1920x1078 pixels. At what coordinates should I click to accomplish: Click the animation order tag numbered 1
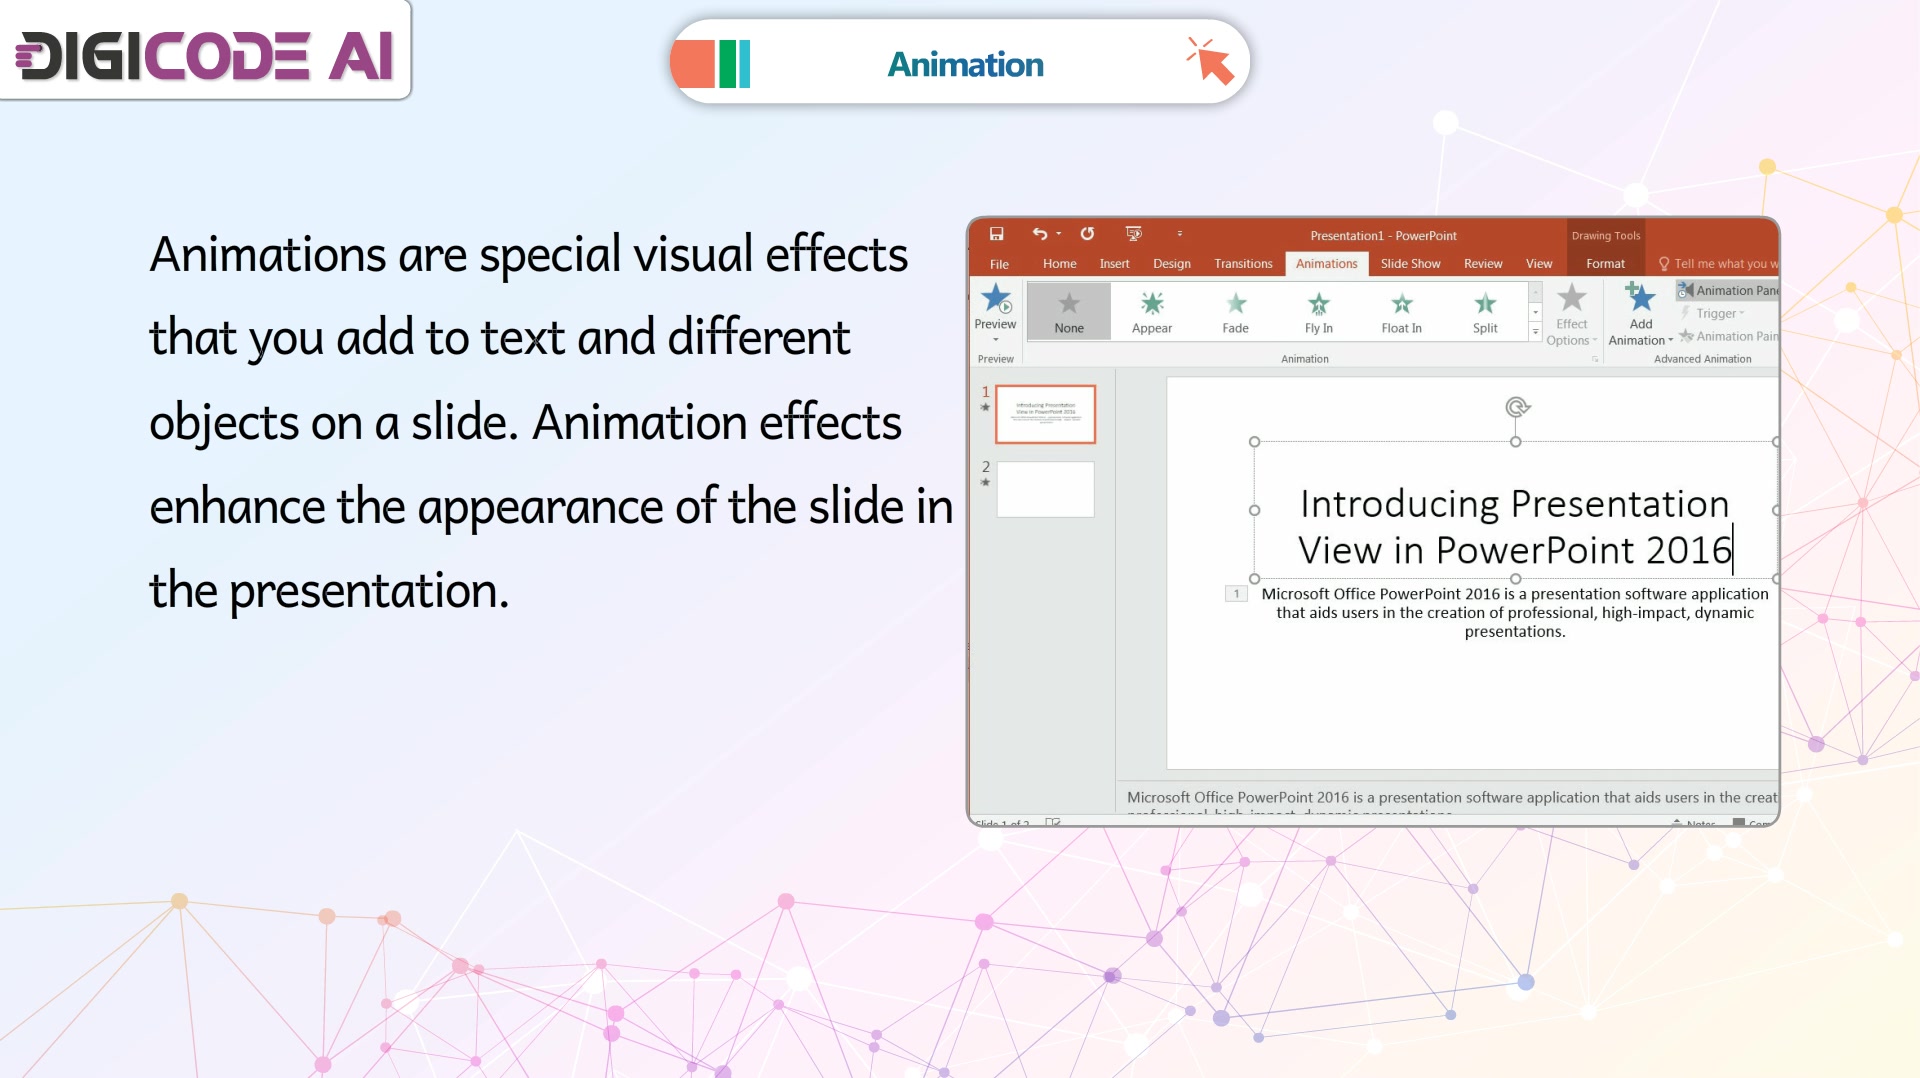pos(1236,594)
